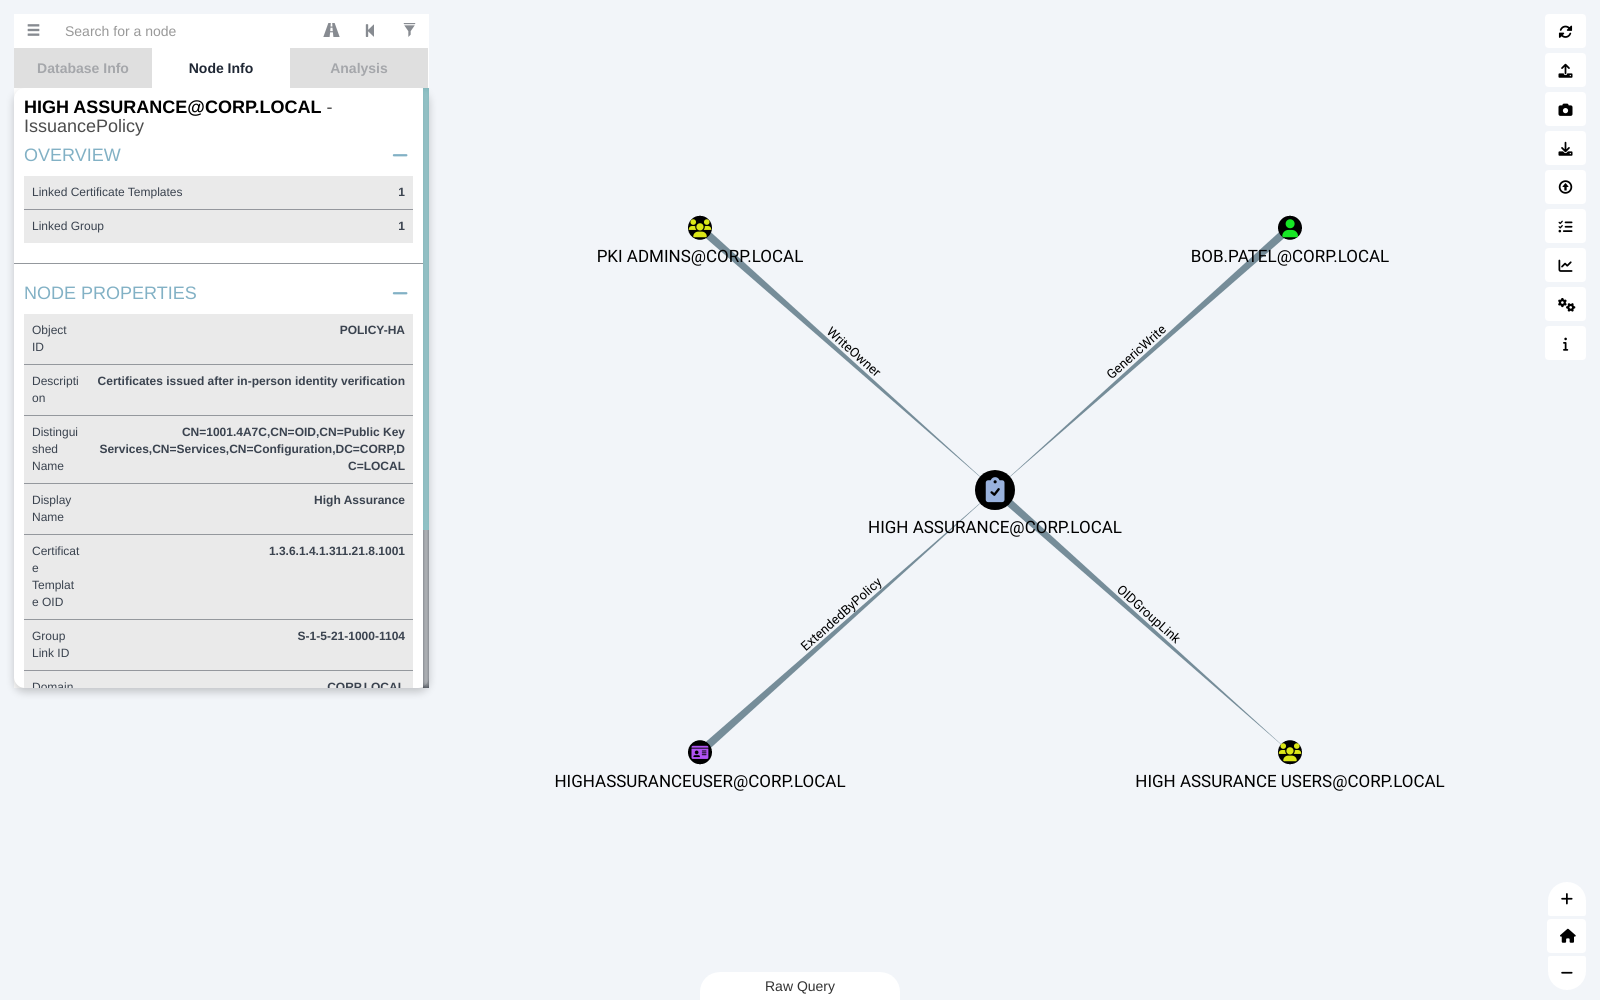Click the pathfinding road icon
This screenshot has height=1000, width=1600.
click(x=331, y=30)
